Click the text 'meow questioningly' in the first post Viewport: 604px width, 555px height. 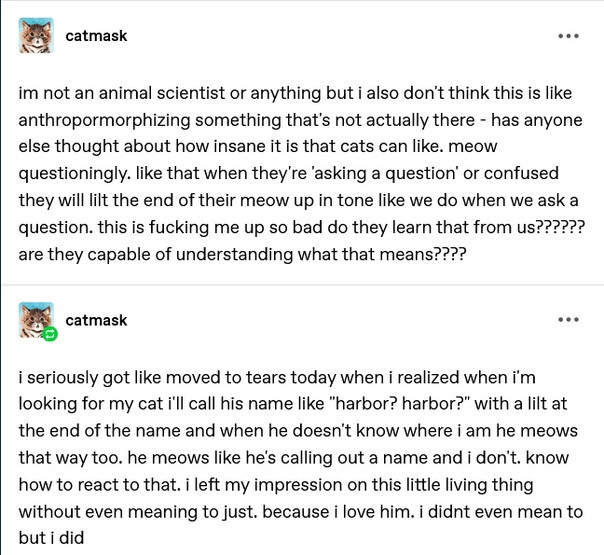tap(258, 160)
